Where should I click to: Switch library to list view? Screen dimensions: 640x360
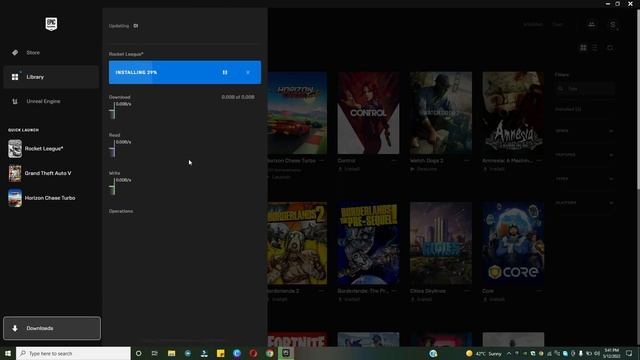click(x=595, y=48)
